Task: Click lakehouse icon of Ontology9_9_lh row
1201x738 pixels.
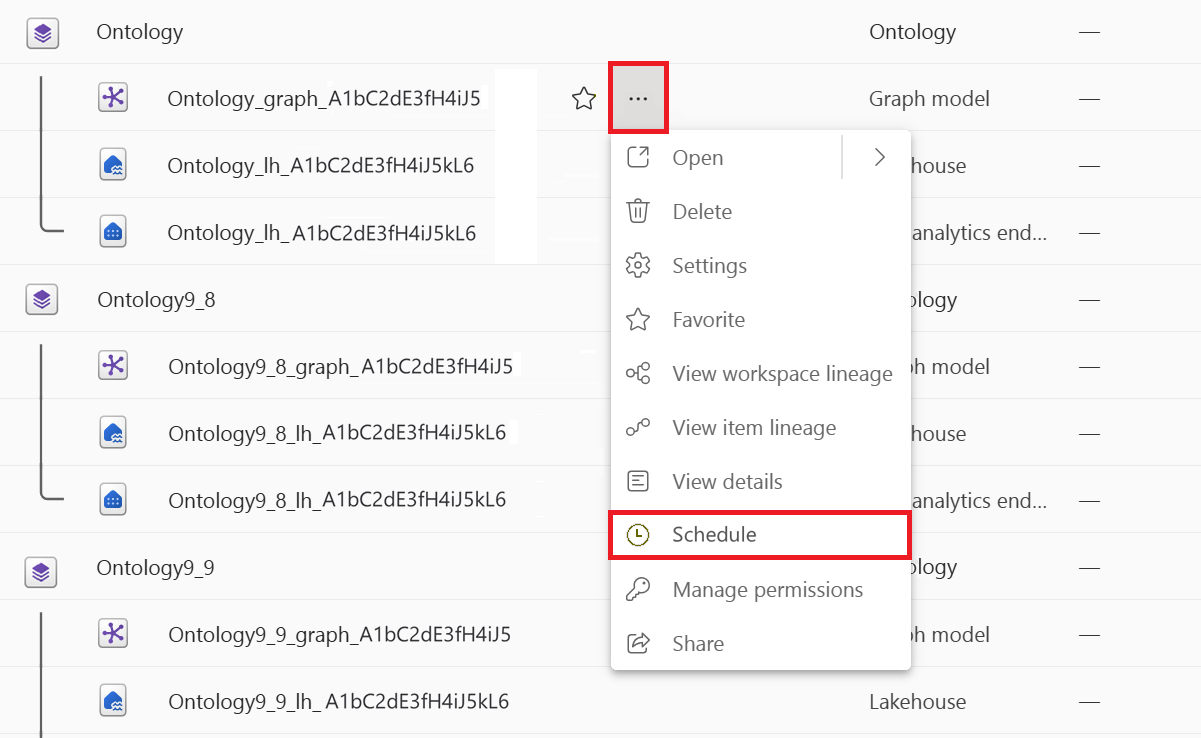Action: tap(113, 700)
